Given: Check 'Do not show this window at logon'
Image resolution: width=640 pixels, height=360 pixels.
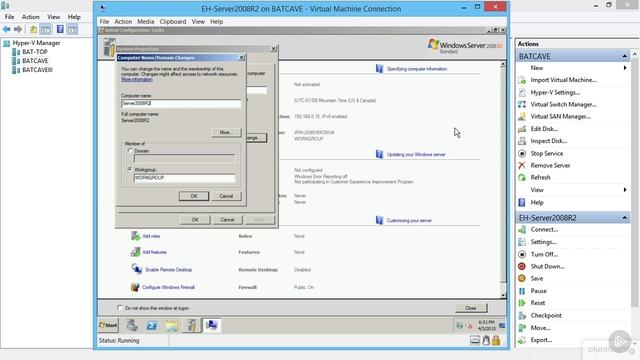Looking at the screenshot, I should pyautogui.click(x=120, y=308).
